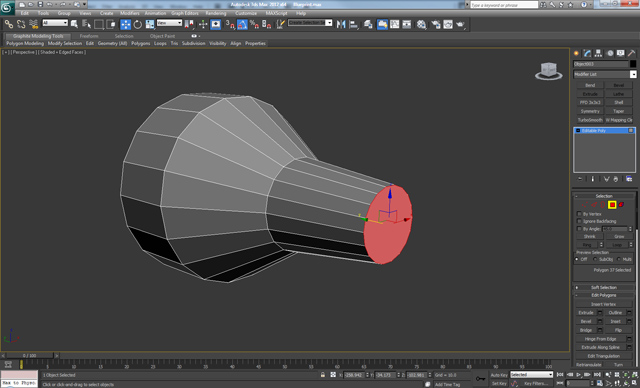Click the Toggle Key Mode key icon
The height and width of the screenshot is (388, 640).
480,379
